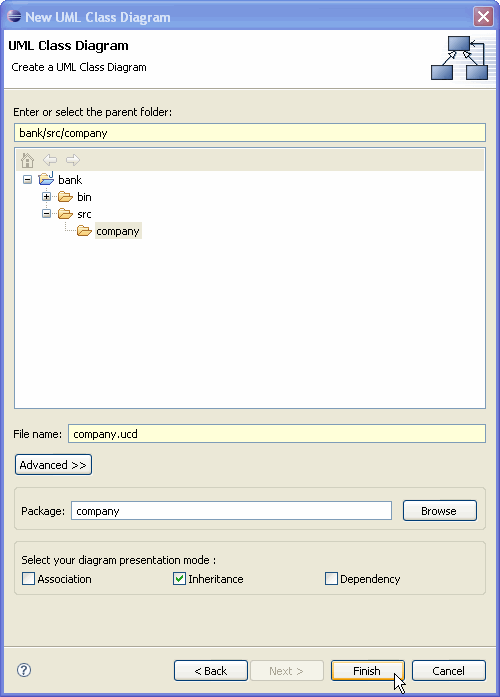Click the forward arrow in folder toolbar
Viewport: 500px width, 697px height.
(73, 160)
